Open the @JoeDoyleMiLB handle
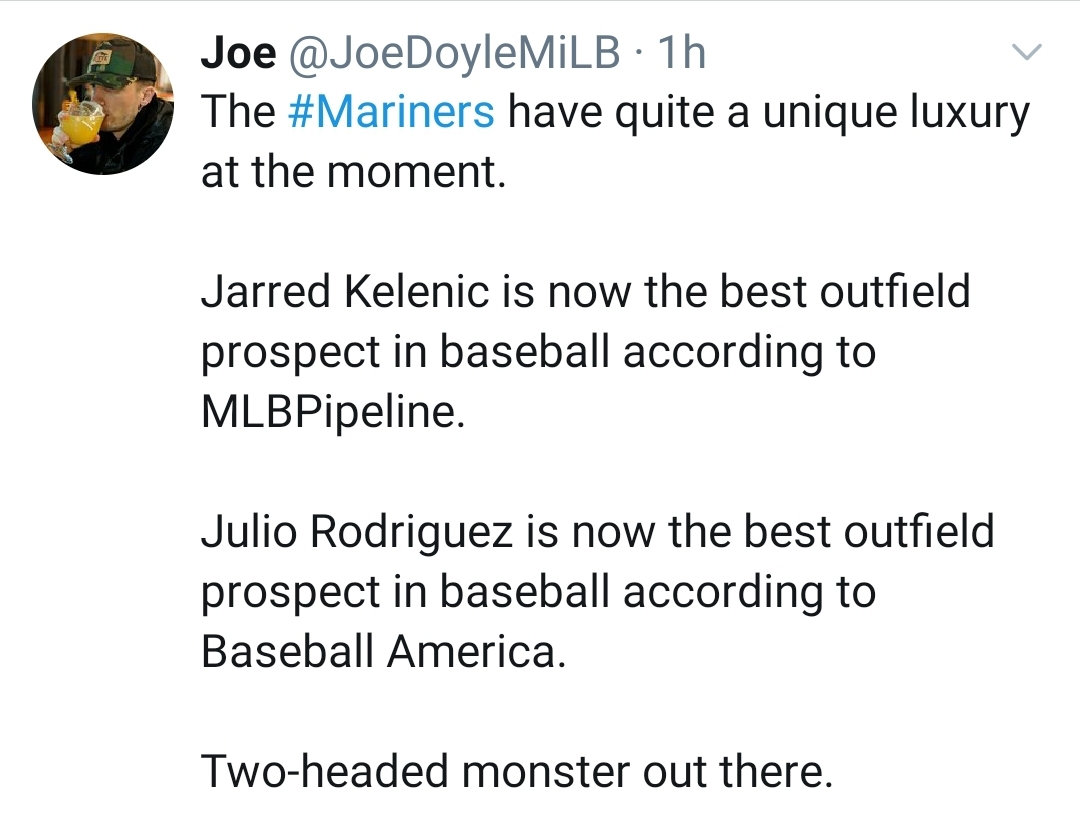The height and width of the screenshot is (813, 1080). 454,53
